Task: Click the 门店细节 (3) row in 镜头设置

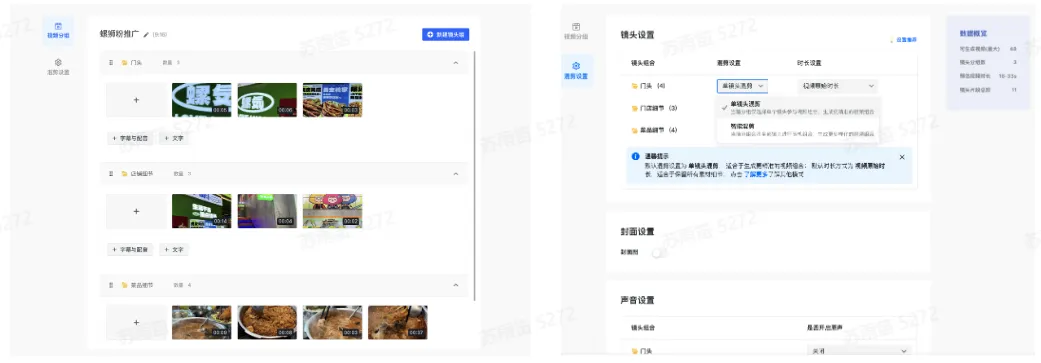Action: coord(655,108)
